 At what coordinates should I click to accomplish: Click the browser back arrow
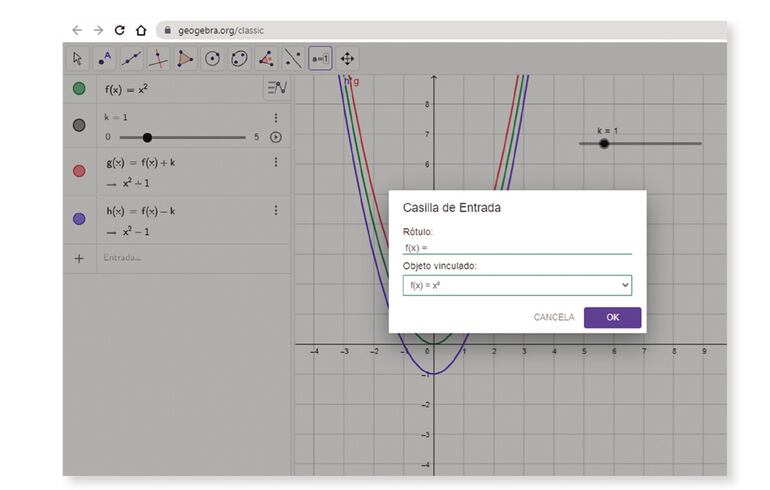pyautogui.click(x=77, y=30)
